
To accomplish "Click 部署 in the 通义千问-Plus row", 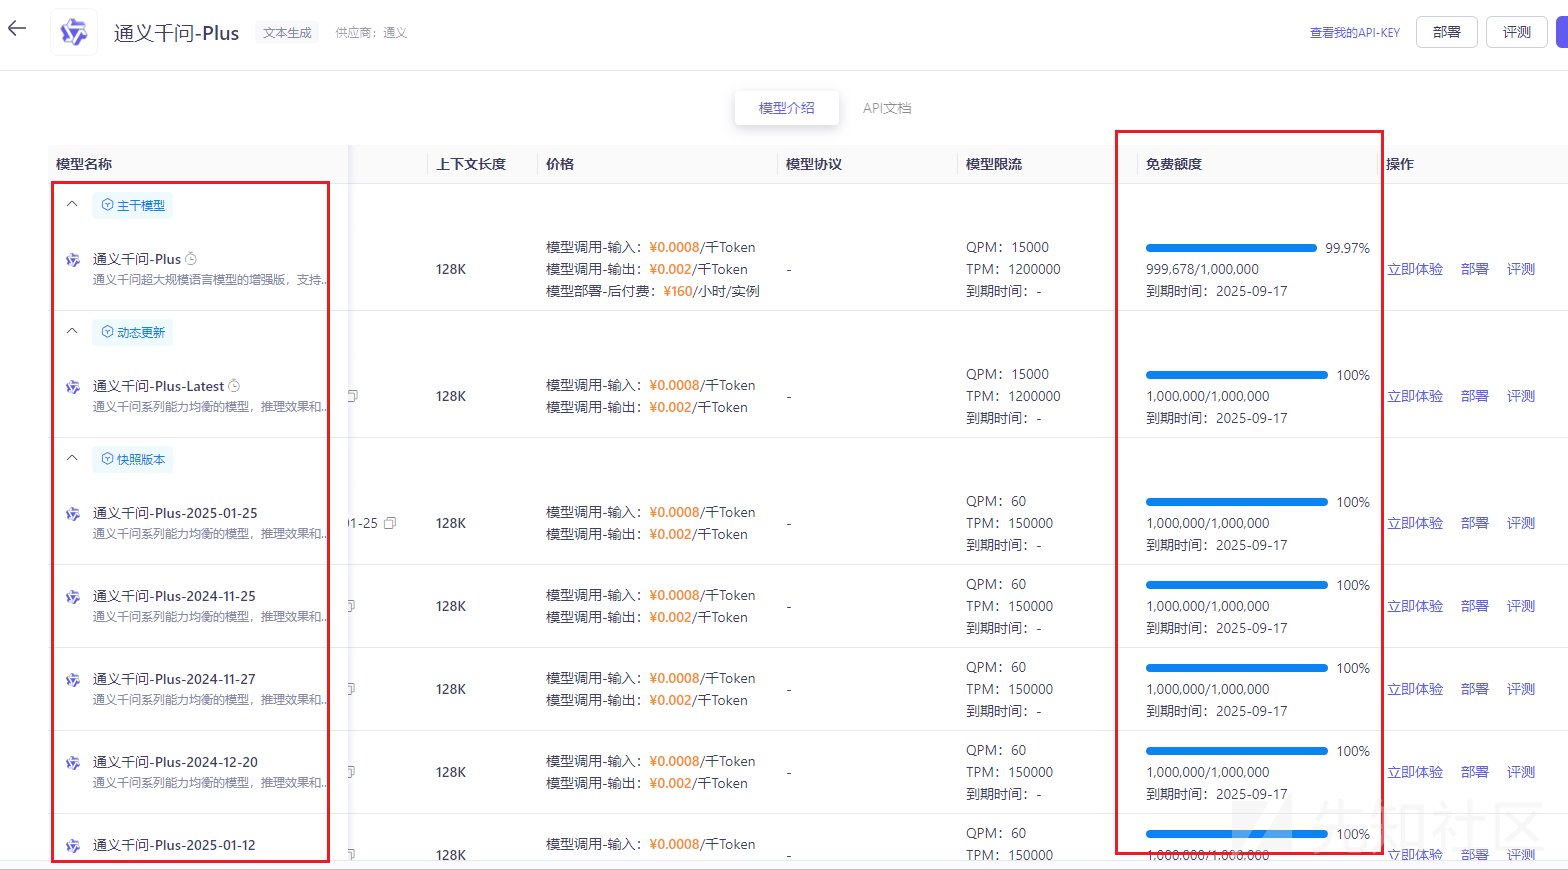I will (x=1475, y=269).
